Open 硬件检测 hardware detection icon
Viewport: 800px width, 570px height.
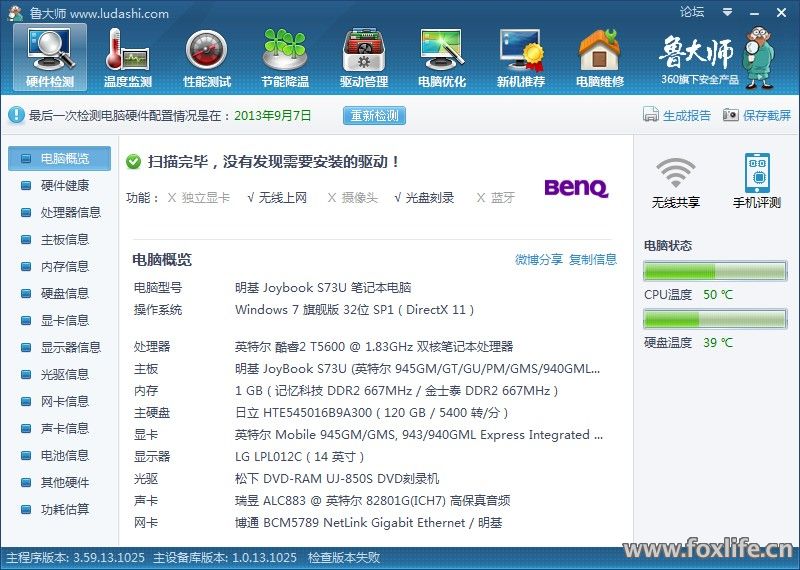coord(49,57)
